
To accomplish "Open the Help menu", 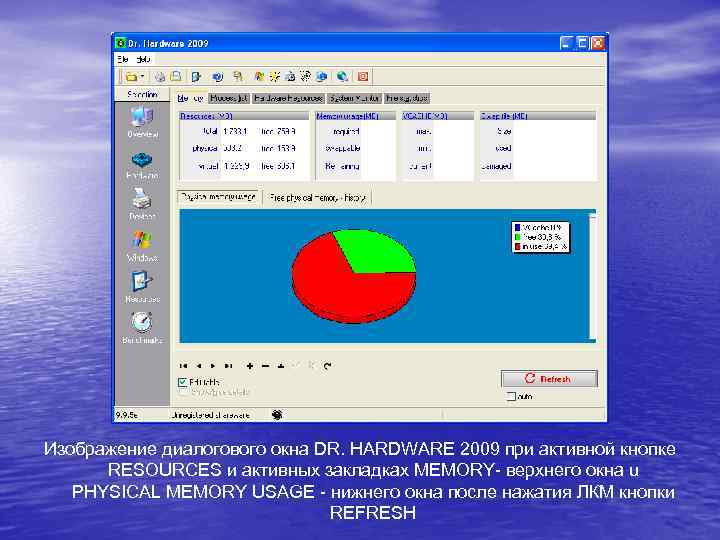I will (144, 59).
